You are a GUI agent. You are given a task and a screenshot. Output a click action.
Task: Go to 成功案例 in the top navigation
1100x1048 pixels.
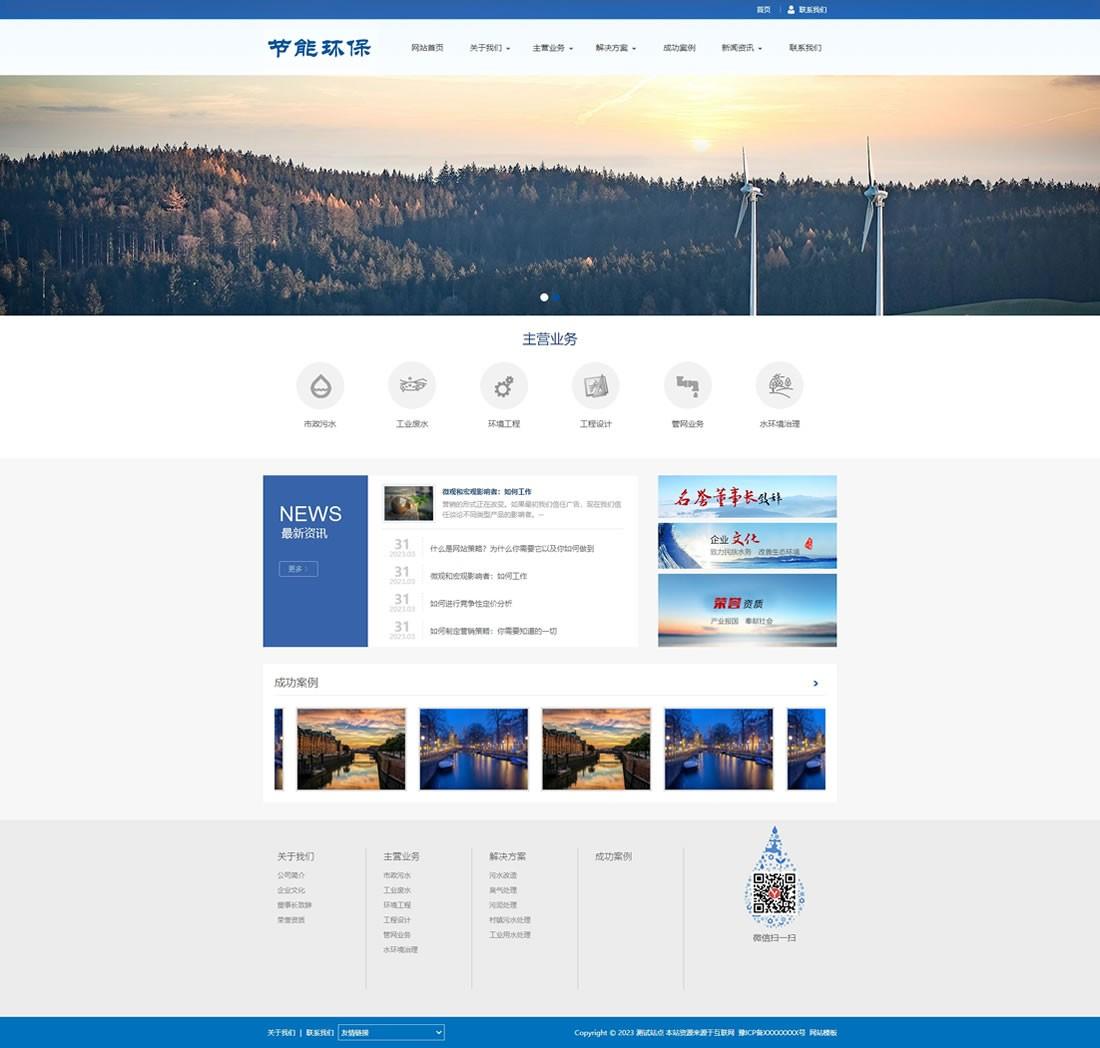click(679, 48)
